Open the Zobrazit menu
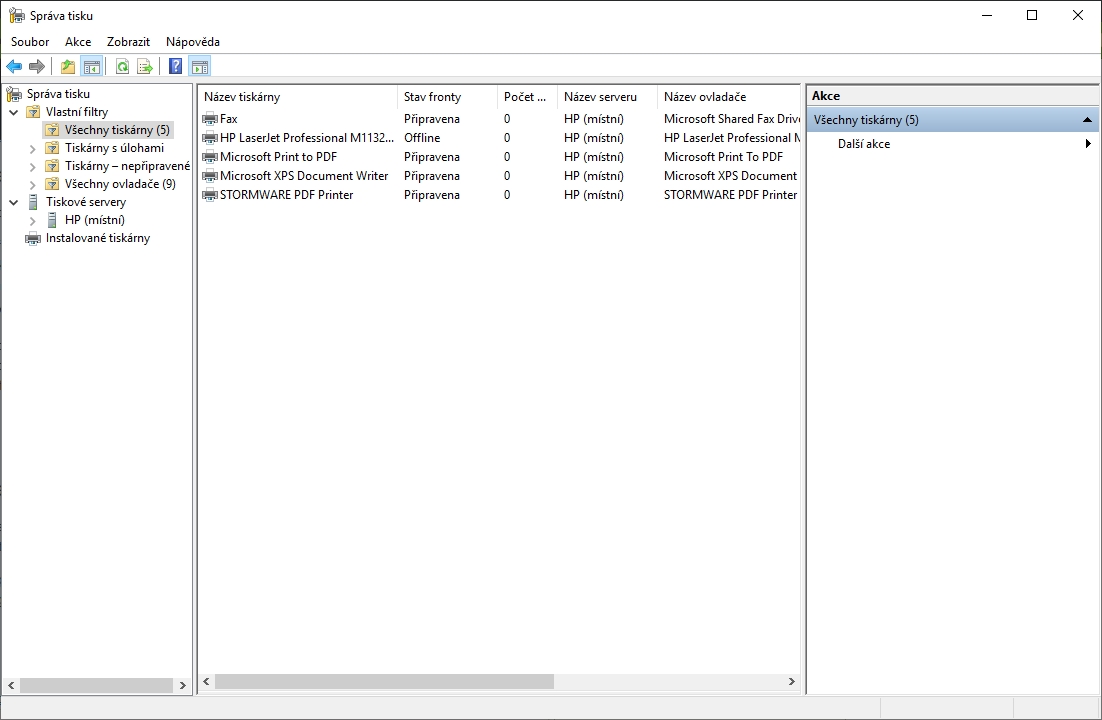This screenshot has width=1102, height=720. (x=128, y=42)
